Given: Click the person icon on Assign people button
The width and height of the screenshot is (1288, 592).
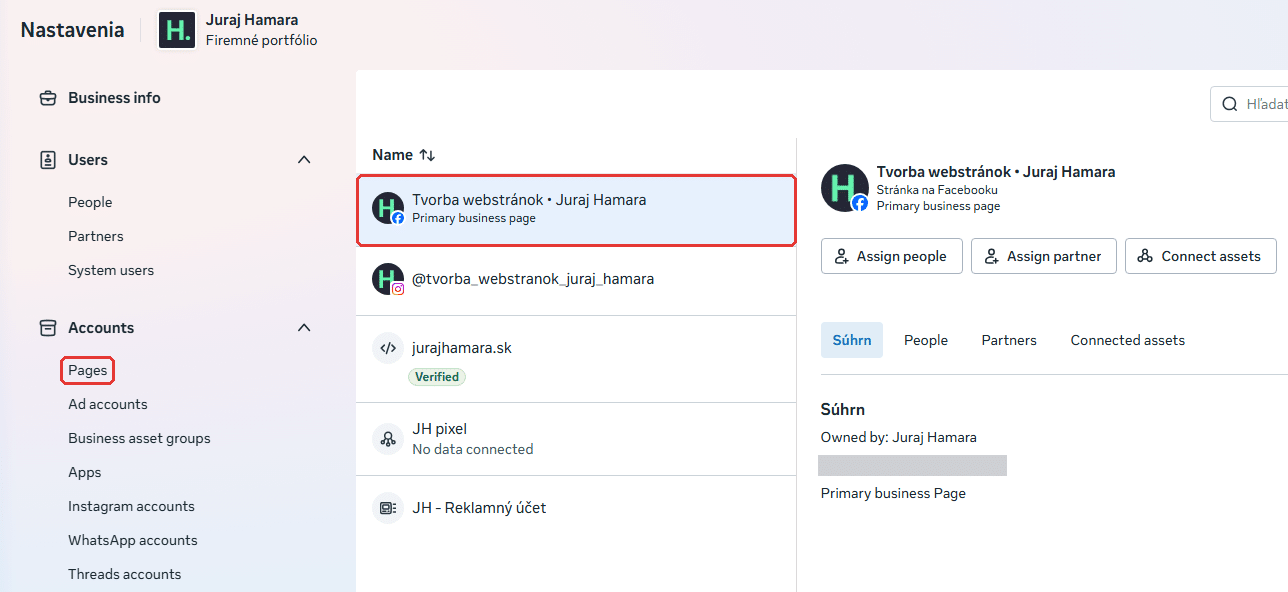Looking at the screenshot, I should click(x=842, y=256).
